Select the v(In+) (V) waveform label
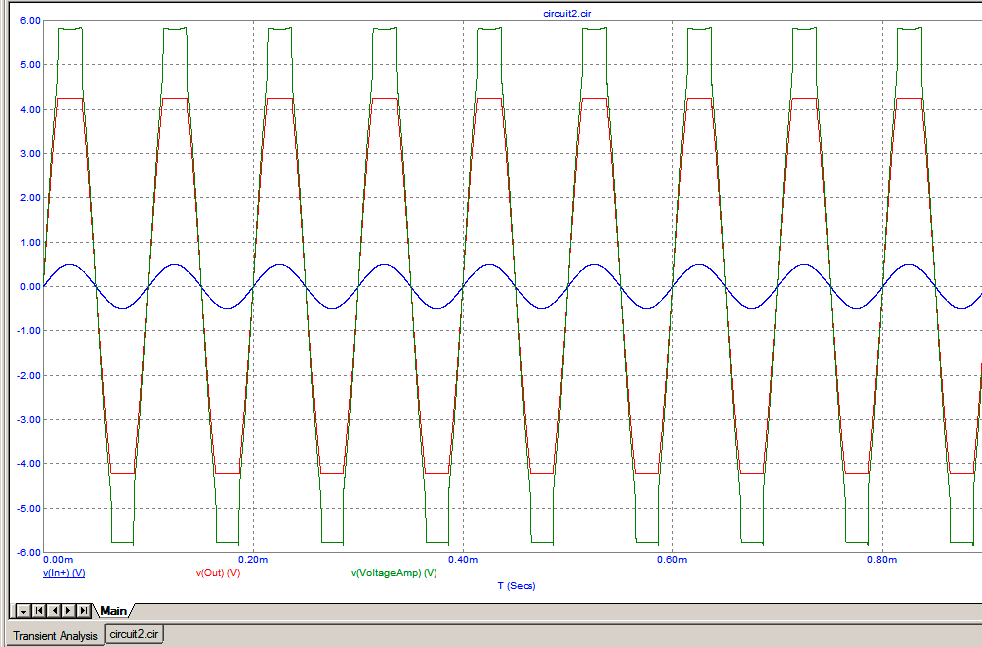The width and height of the screenshot is (982, 647). (64, 572)
